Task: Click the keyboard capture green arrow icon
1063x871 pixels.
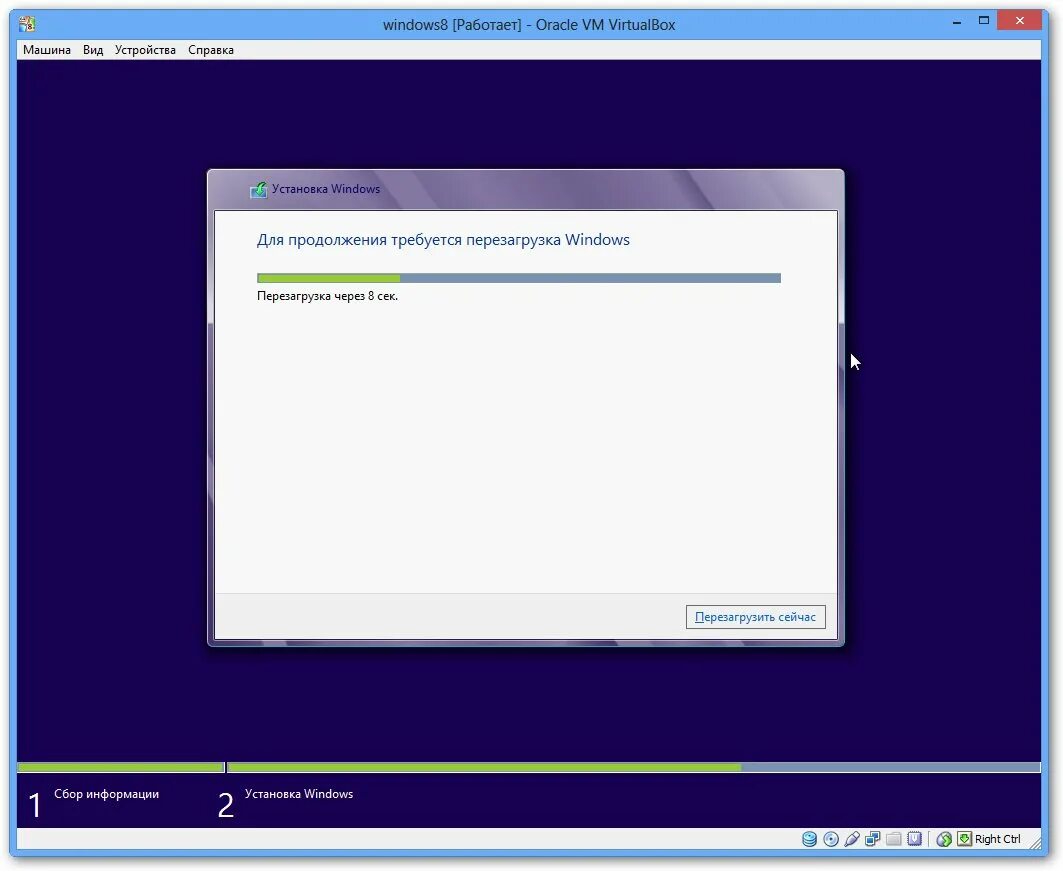Action: coord(964,839)
